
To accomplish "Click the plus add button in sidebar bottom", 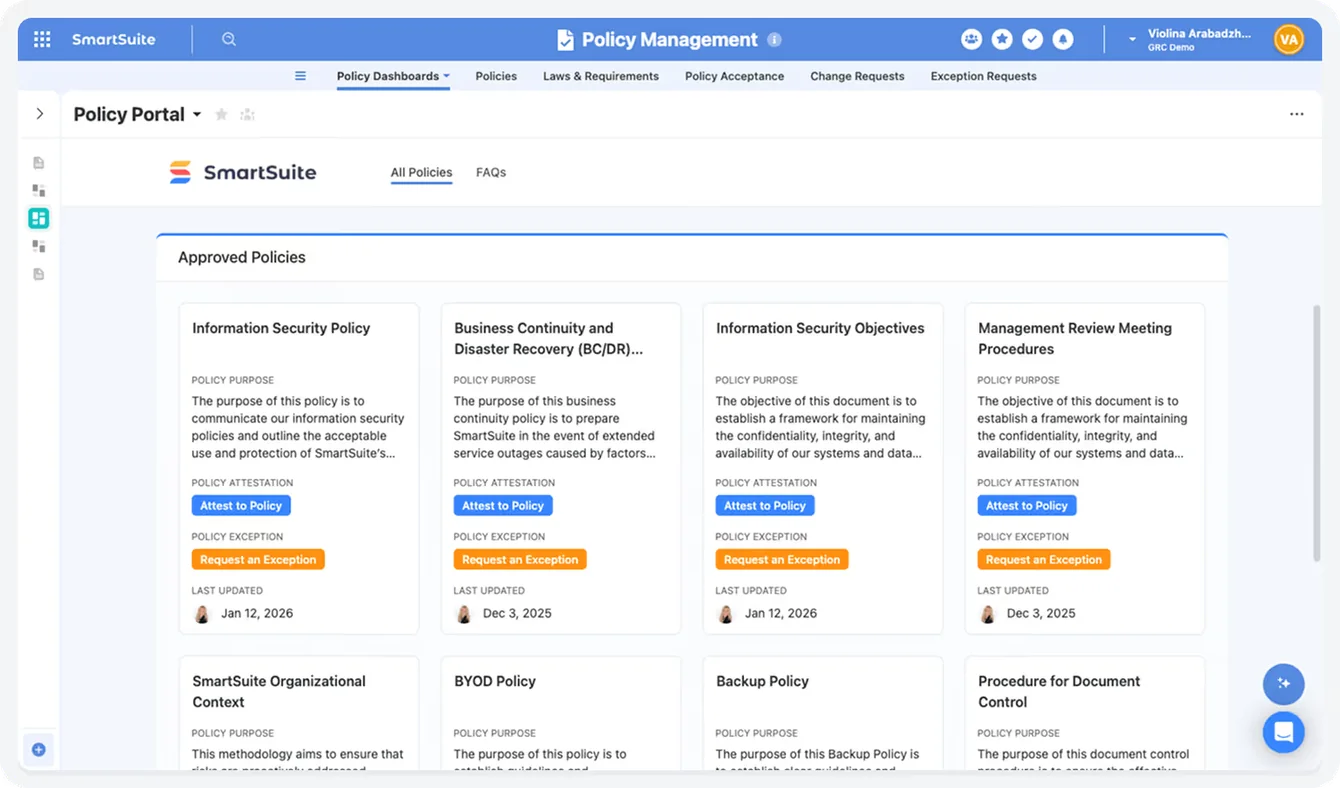I will 39,749.
